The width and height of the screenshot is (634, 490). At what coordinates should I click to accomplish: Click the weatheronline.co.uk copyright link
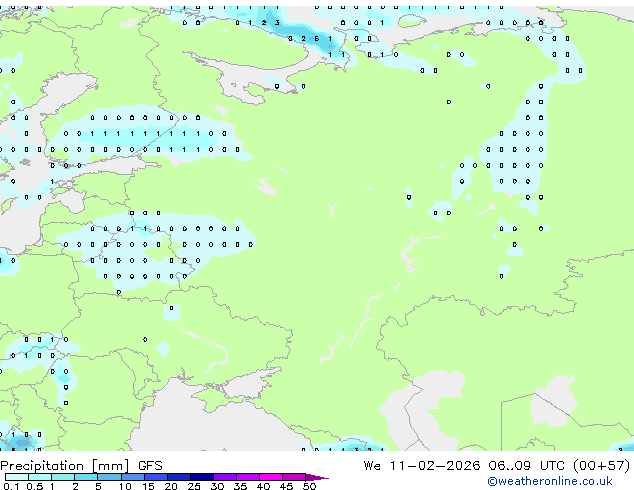click(x=550, y=481)
